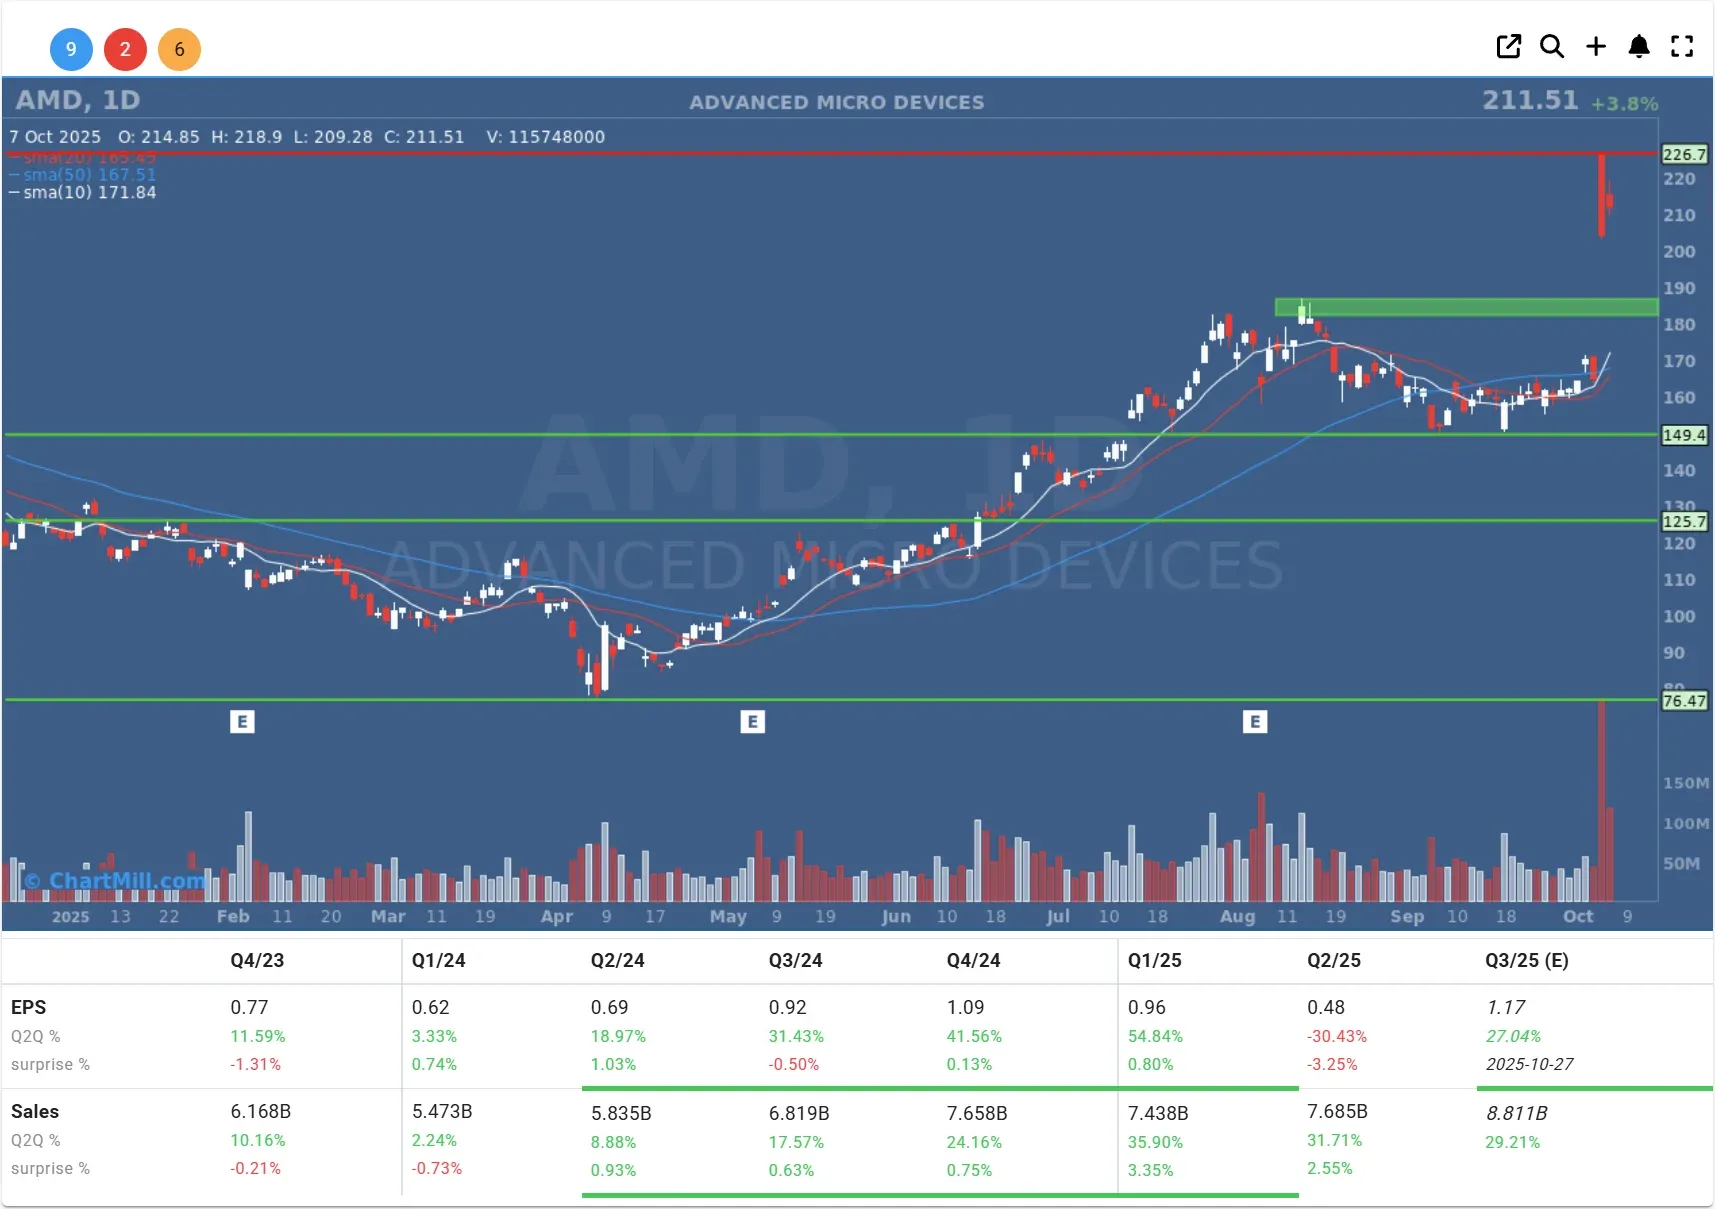Click the red badge showing 2
The width and height of the screenshot is (1715, 1209).
coord(125,49)
